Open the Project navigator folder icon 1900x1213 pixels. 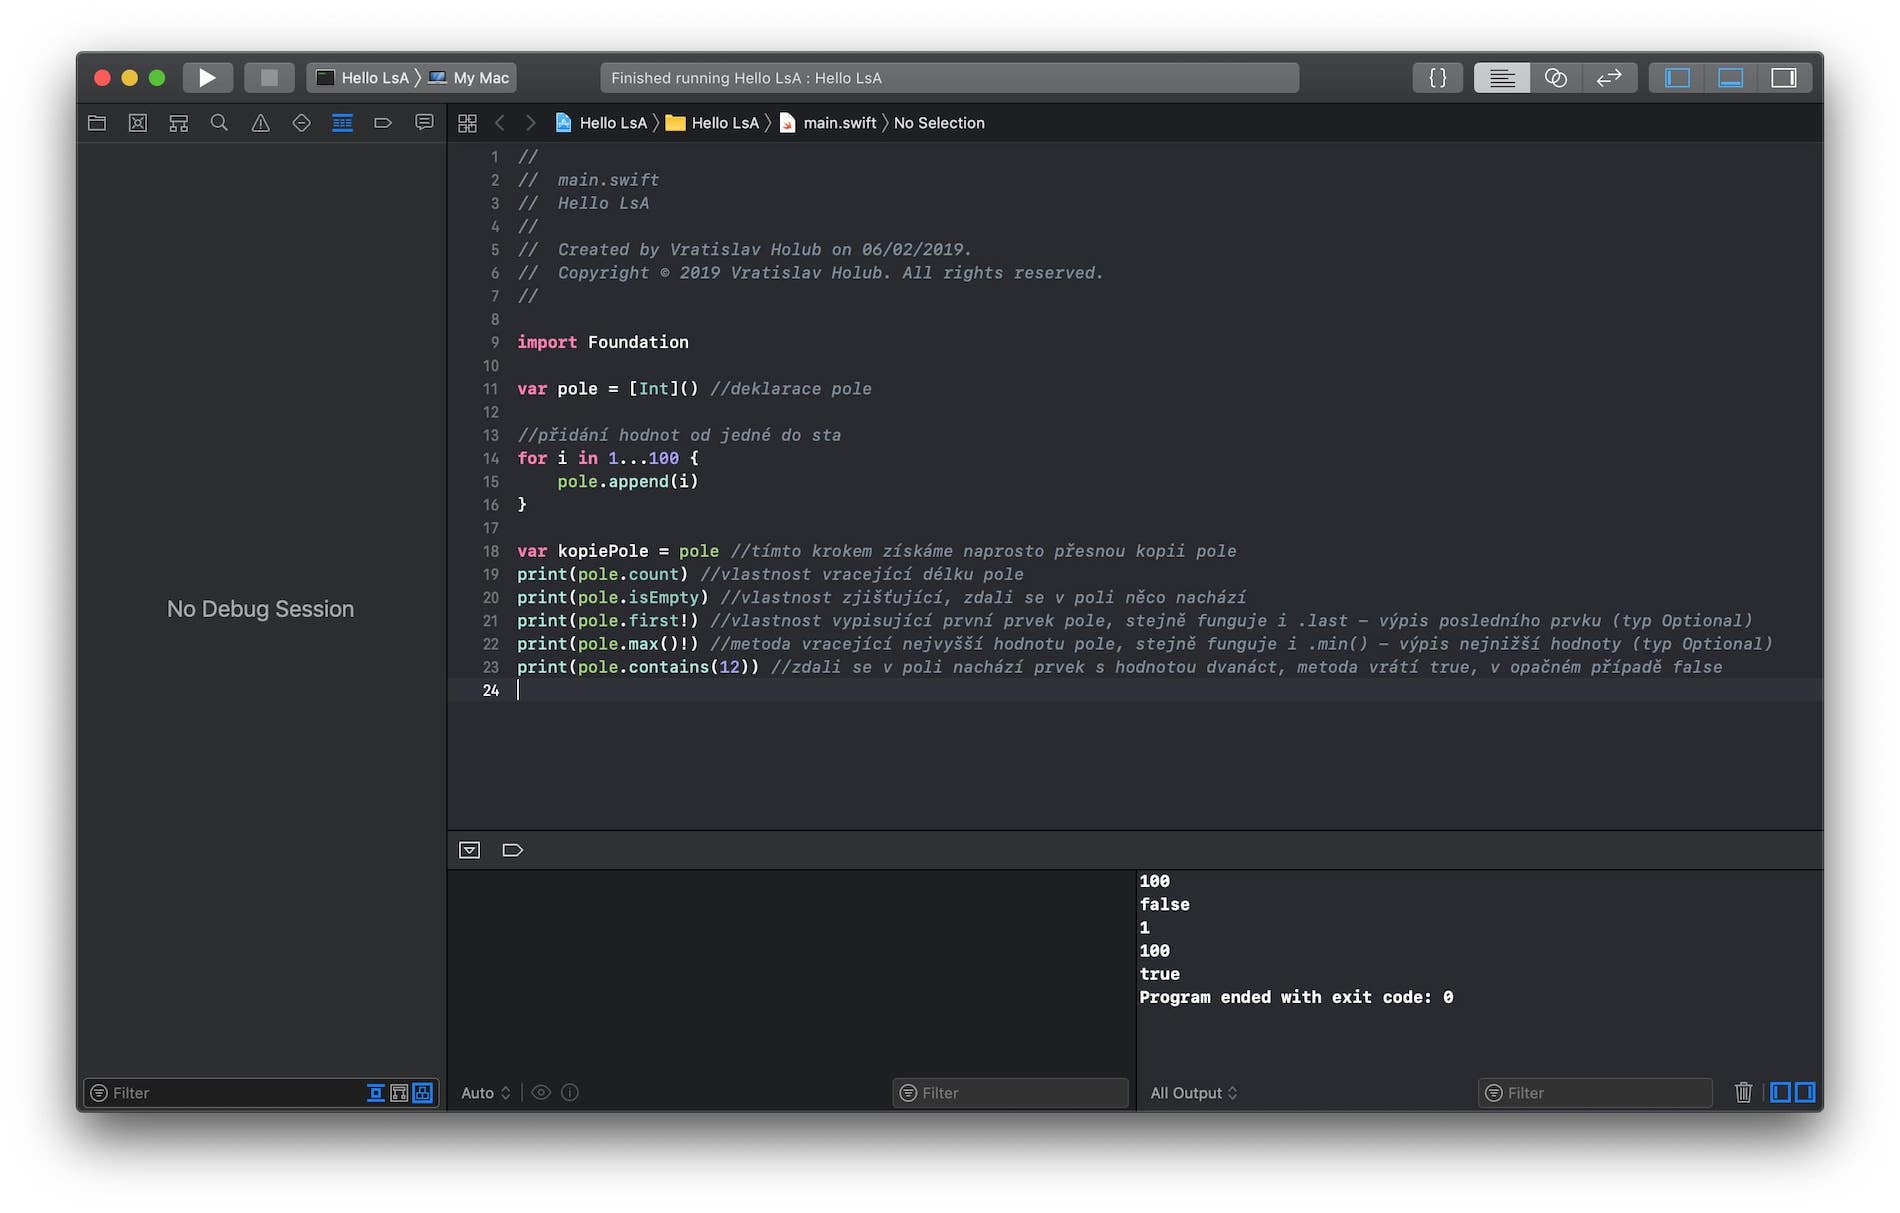tap(97, 123)
